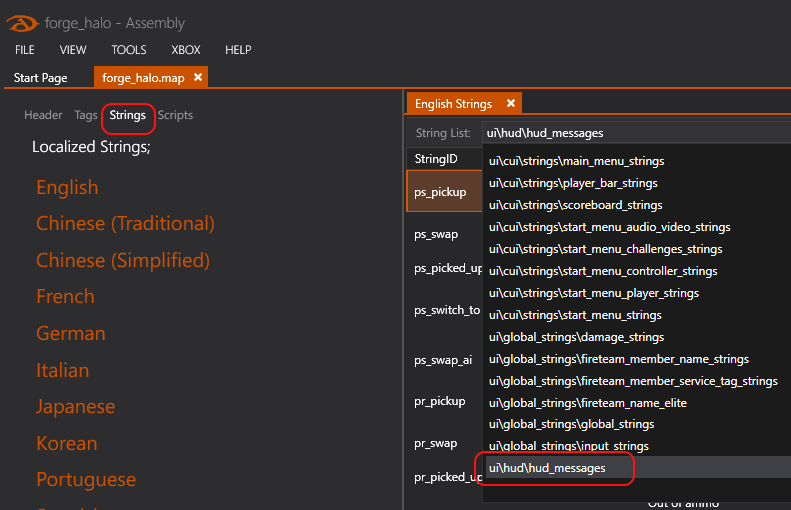Open the FILE menu

click(x=25, y=50)
